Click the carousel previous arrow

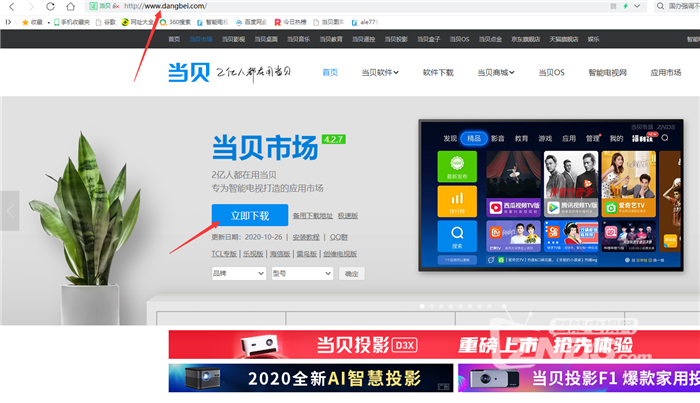tap(9, 211)
